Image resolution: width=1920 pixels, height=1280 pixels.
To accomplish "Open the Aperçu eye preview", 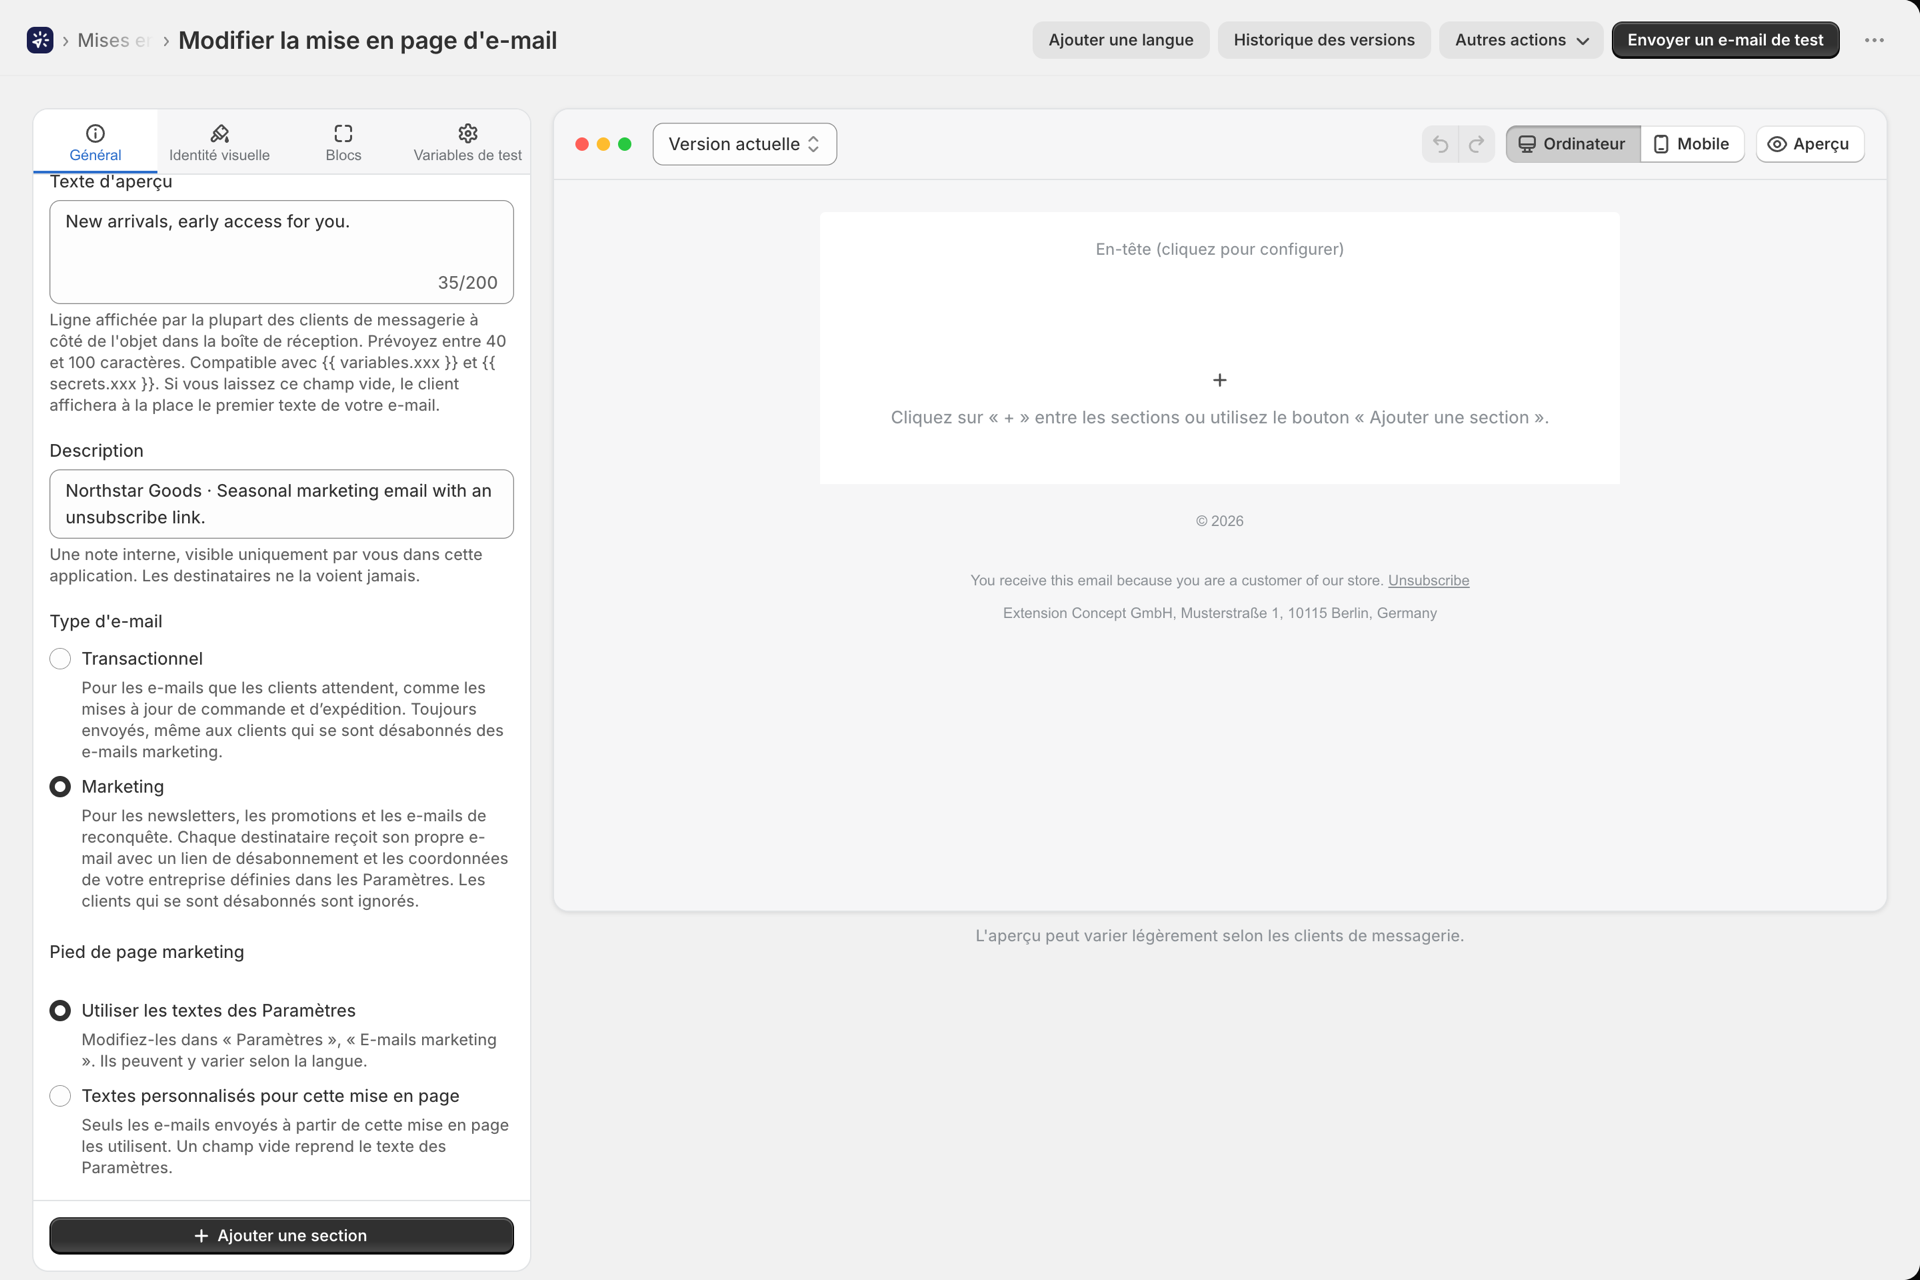I will click(x=1809, y=144).
